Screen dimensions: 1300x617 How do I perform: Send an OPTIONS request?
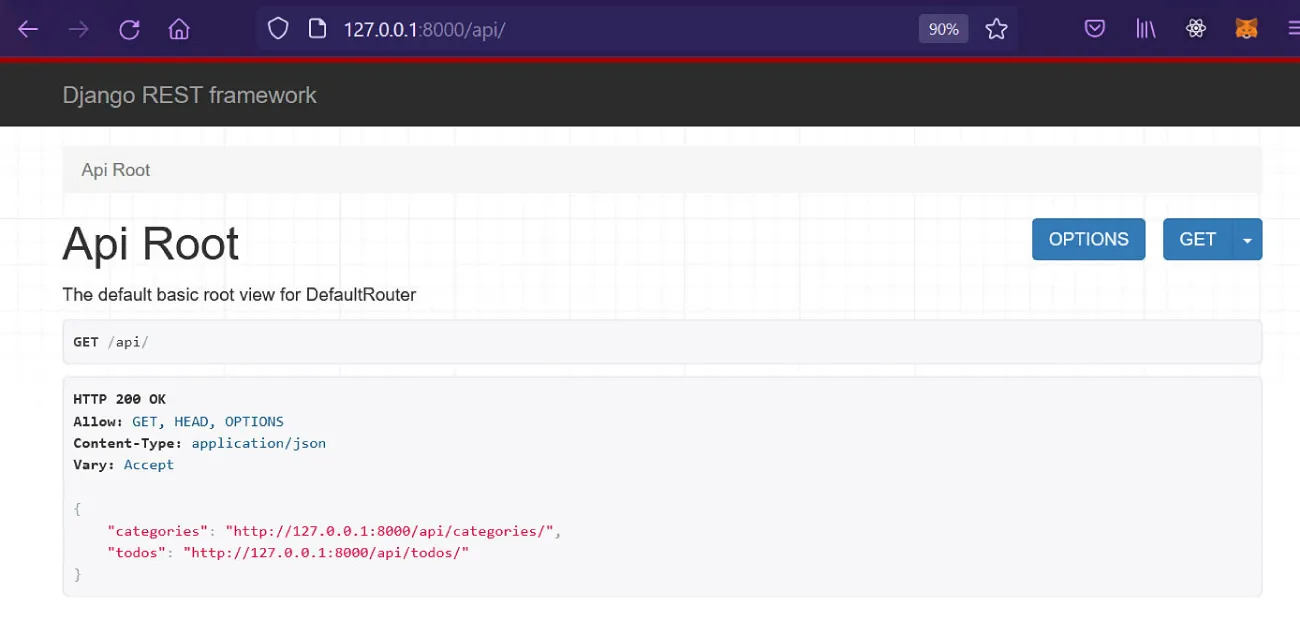point(1088,239)
